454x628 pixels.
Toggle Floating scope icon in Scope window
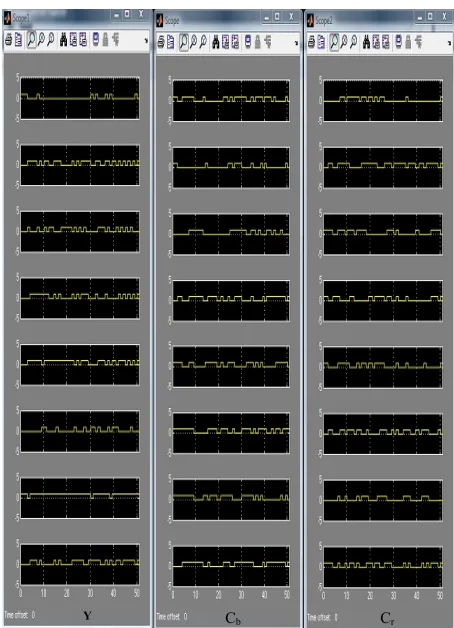tap(248, 42)
